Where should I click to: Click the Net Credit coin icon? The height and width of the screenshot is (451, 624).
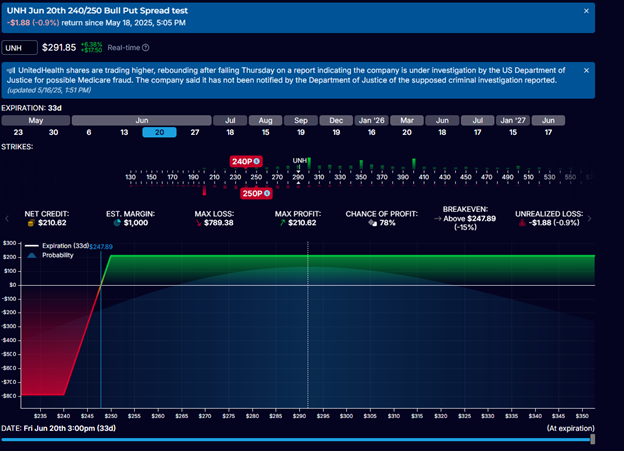pos(31,223)
